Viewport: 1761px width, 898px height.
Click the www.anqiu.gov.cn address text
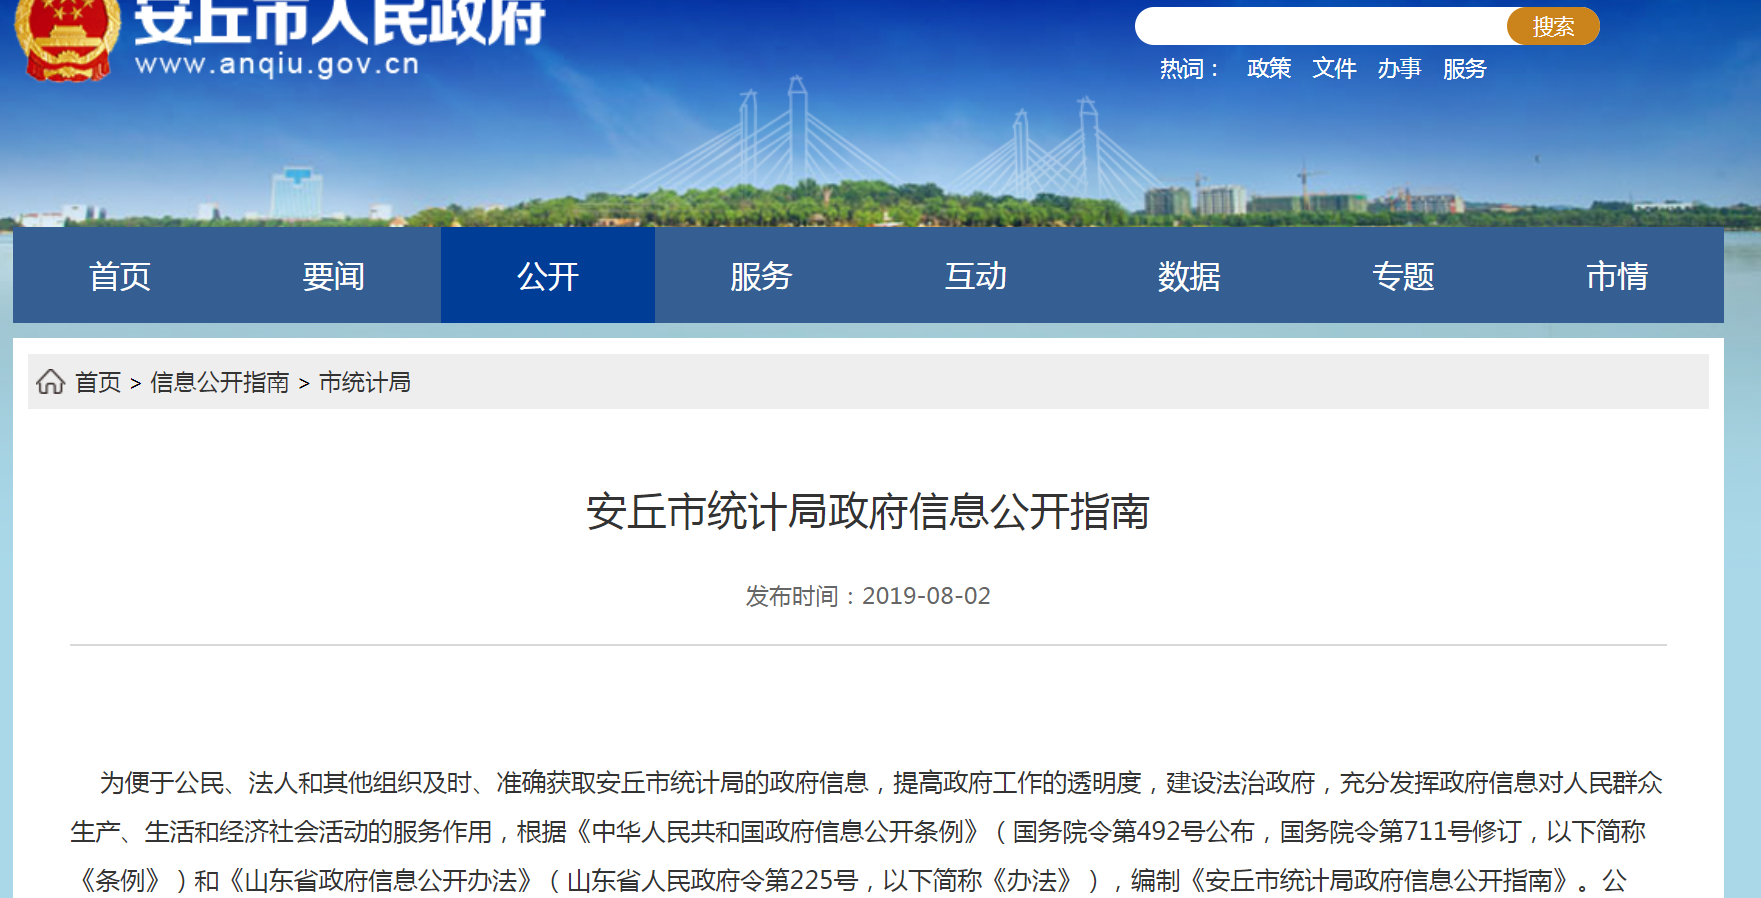pyautogui.click(x=277, y=64)
